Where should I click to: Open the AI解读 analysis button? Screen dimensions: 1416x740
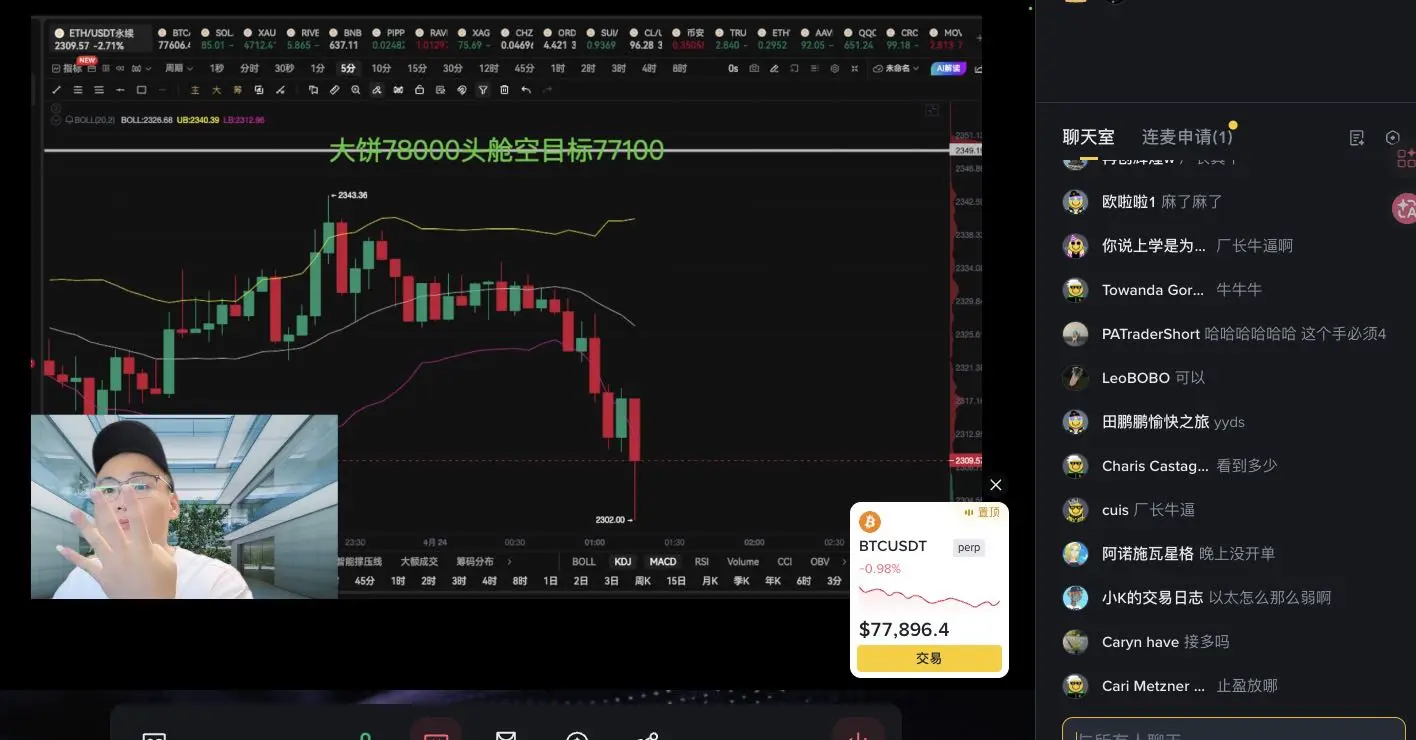coord(946,68)
